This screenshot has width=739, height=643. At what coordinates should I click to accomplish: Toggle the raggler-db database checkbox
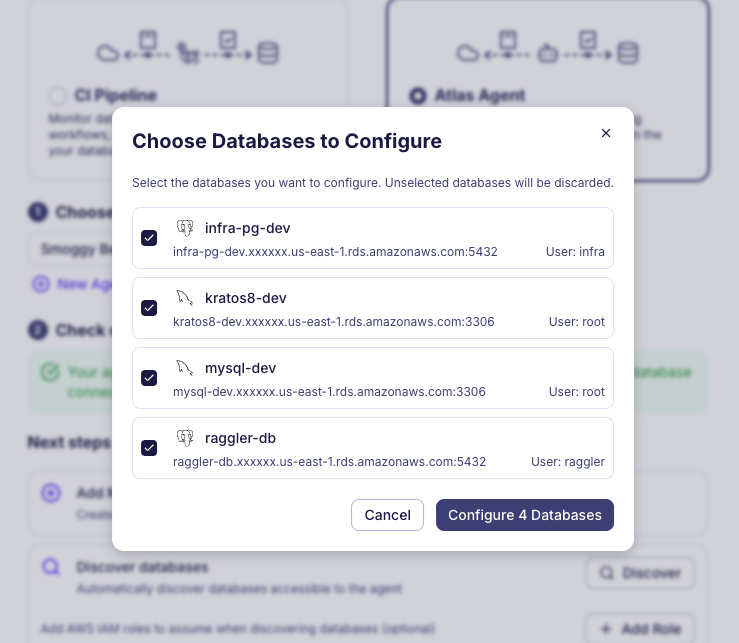click(149, 448)
